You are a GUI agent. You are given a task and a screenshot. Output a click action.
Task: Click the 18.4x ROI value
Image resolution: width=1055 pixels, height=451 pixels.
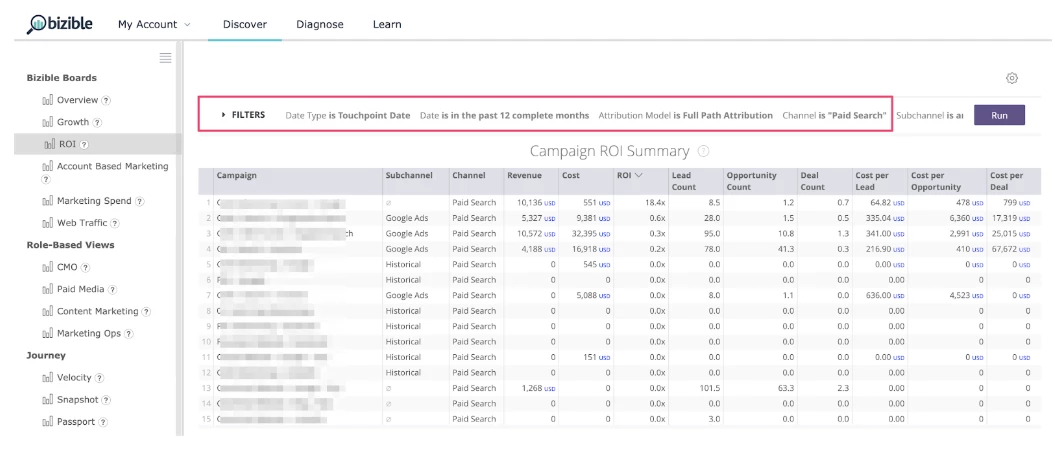(656, 203)
